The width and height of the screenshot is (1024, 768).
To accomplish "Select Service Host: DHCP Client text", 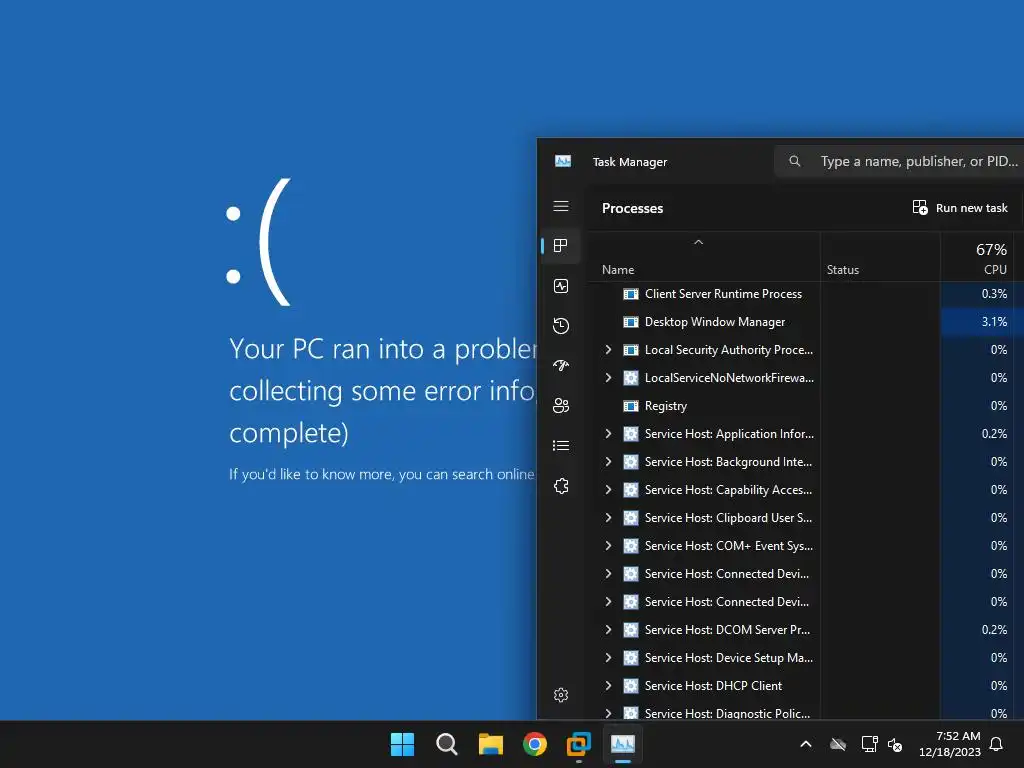I will click(712, 686).
